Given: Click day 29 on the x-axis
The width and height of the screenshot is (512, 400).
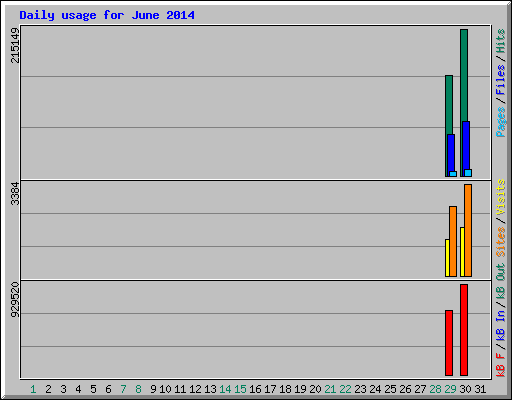Looking at the screenshot, I should [x=450, y=389].
